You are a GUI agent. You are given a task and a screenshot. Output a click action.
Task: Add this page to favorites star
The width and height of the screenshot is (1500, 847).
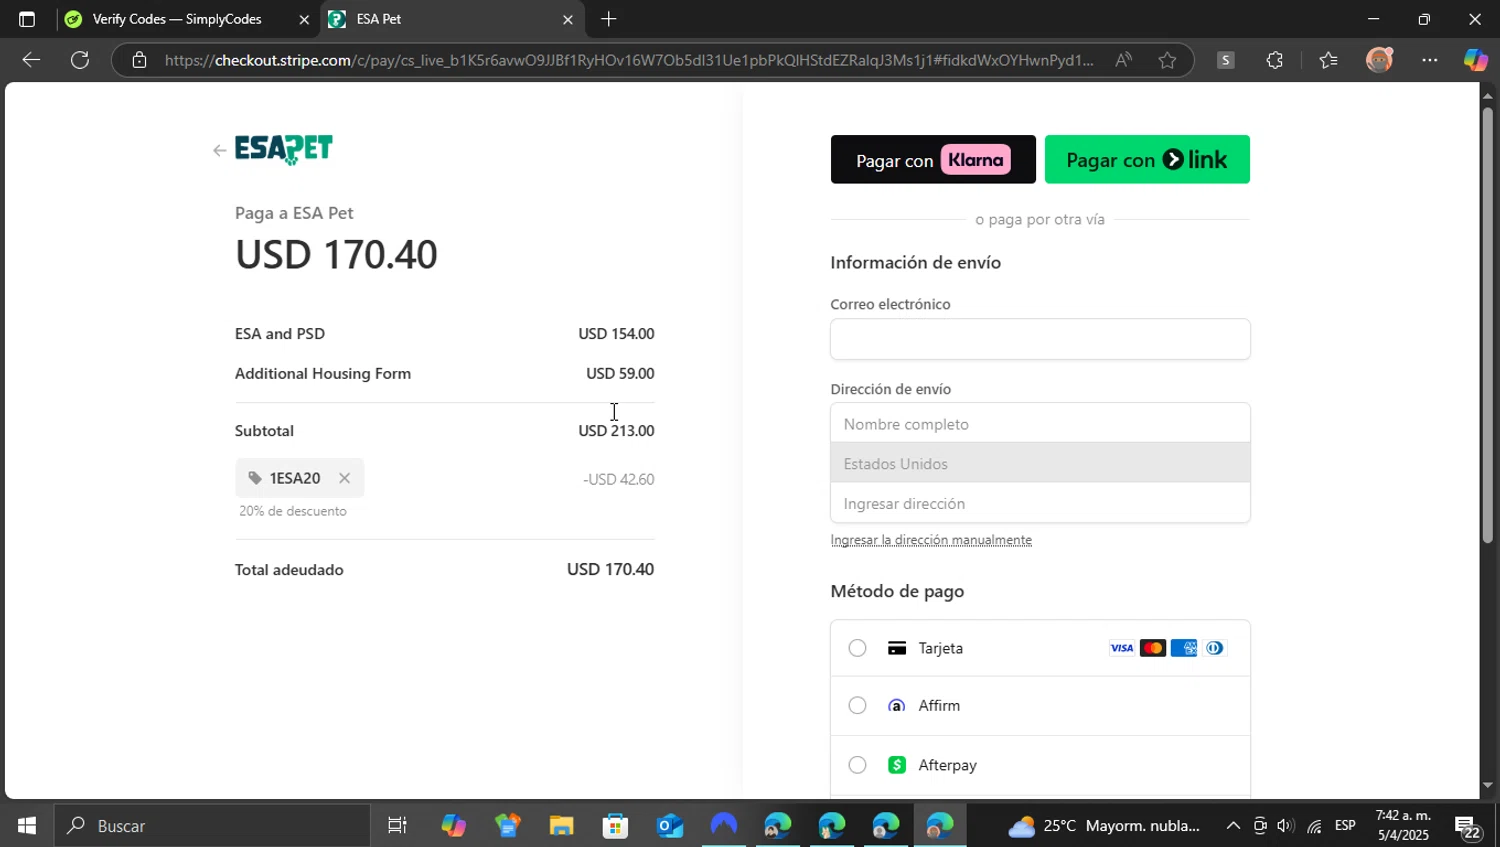[x=1167, y=60]
